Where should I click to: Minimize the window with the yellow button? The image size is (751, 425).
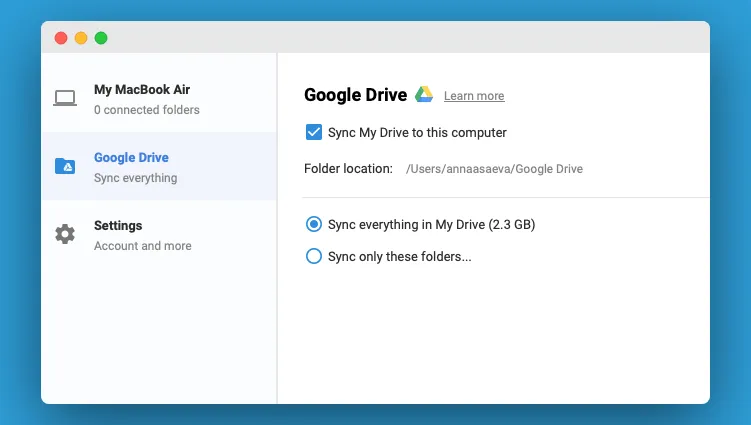point(81,38)
